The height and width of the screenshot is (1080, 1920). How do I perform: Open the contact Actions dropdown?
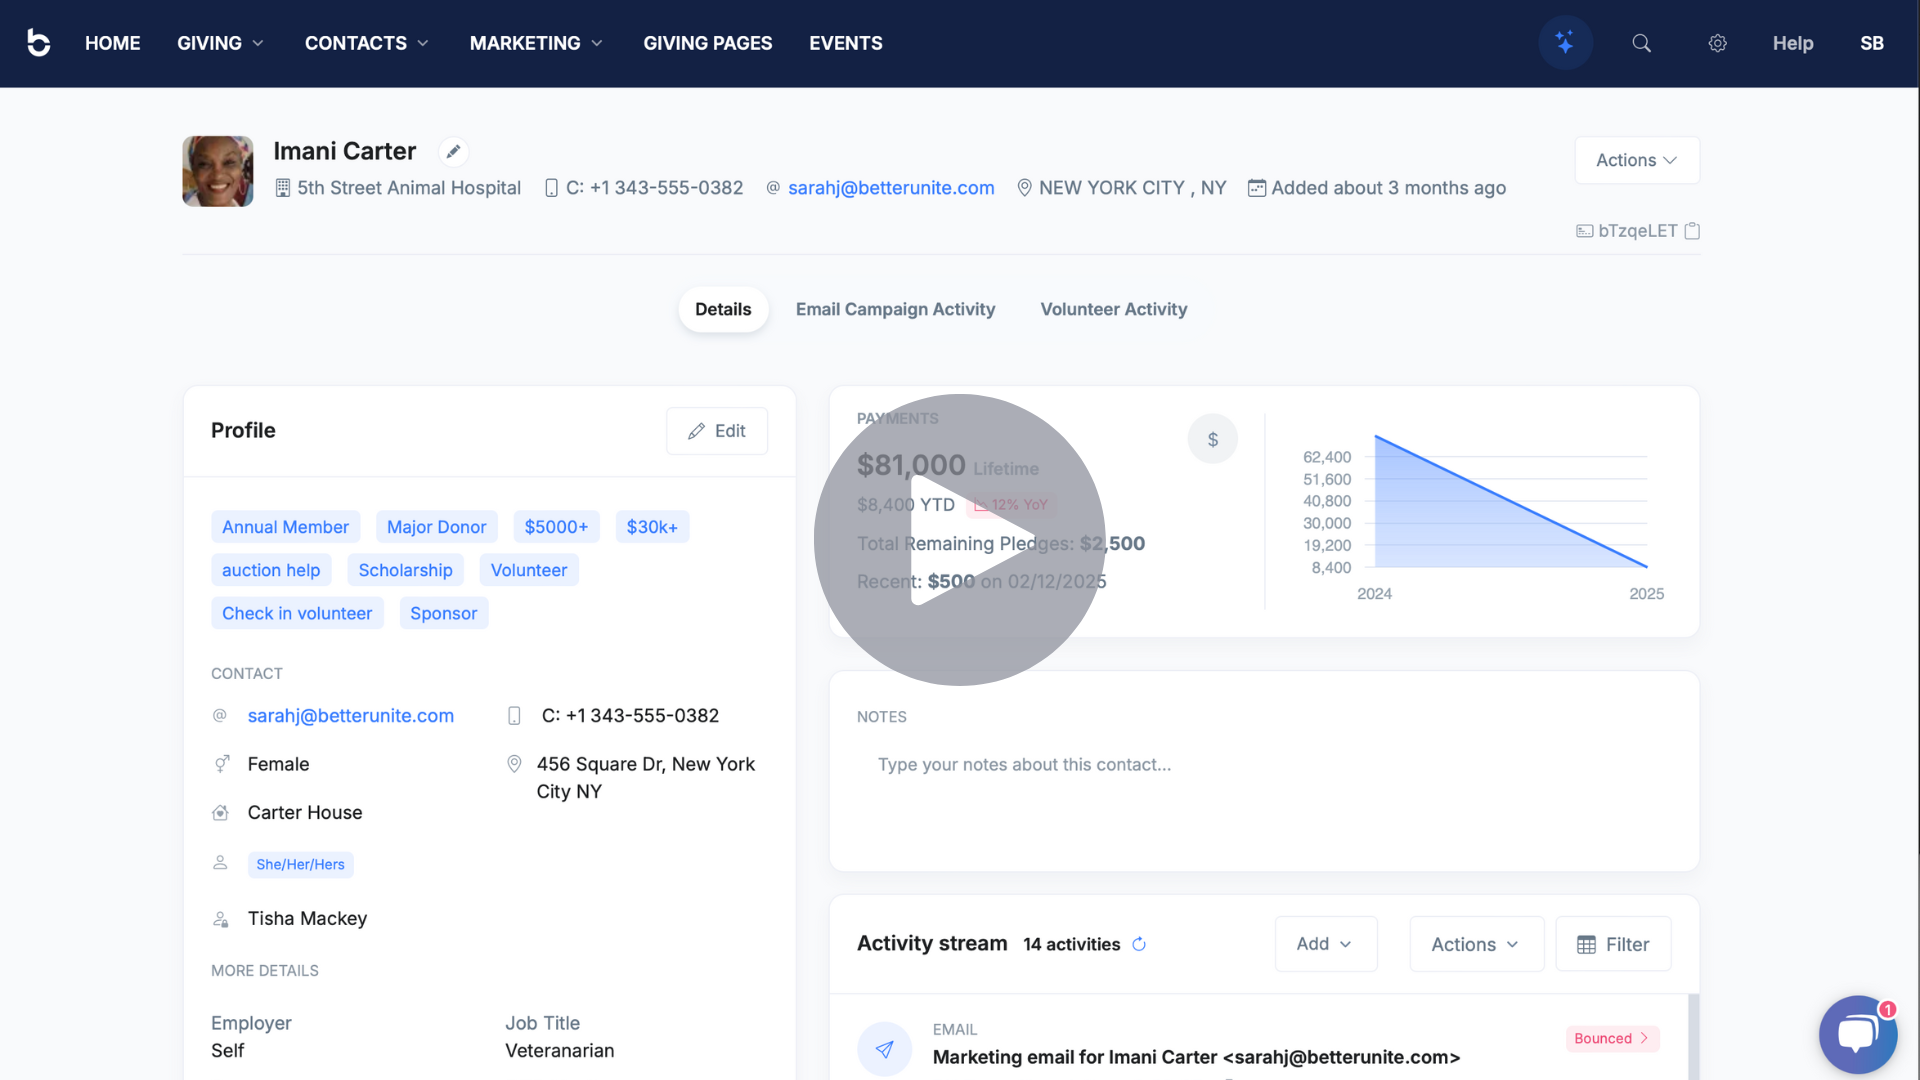pyautogui.click(x=1637, y=160)
